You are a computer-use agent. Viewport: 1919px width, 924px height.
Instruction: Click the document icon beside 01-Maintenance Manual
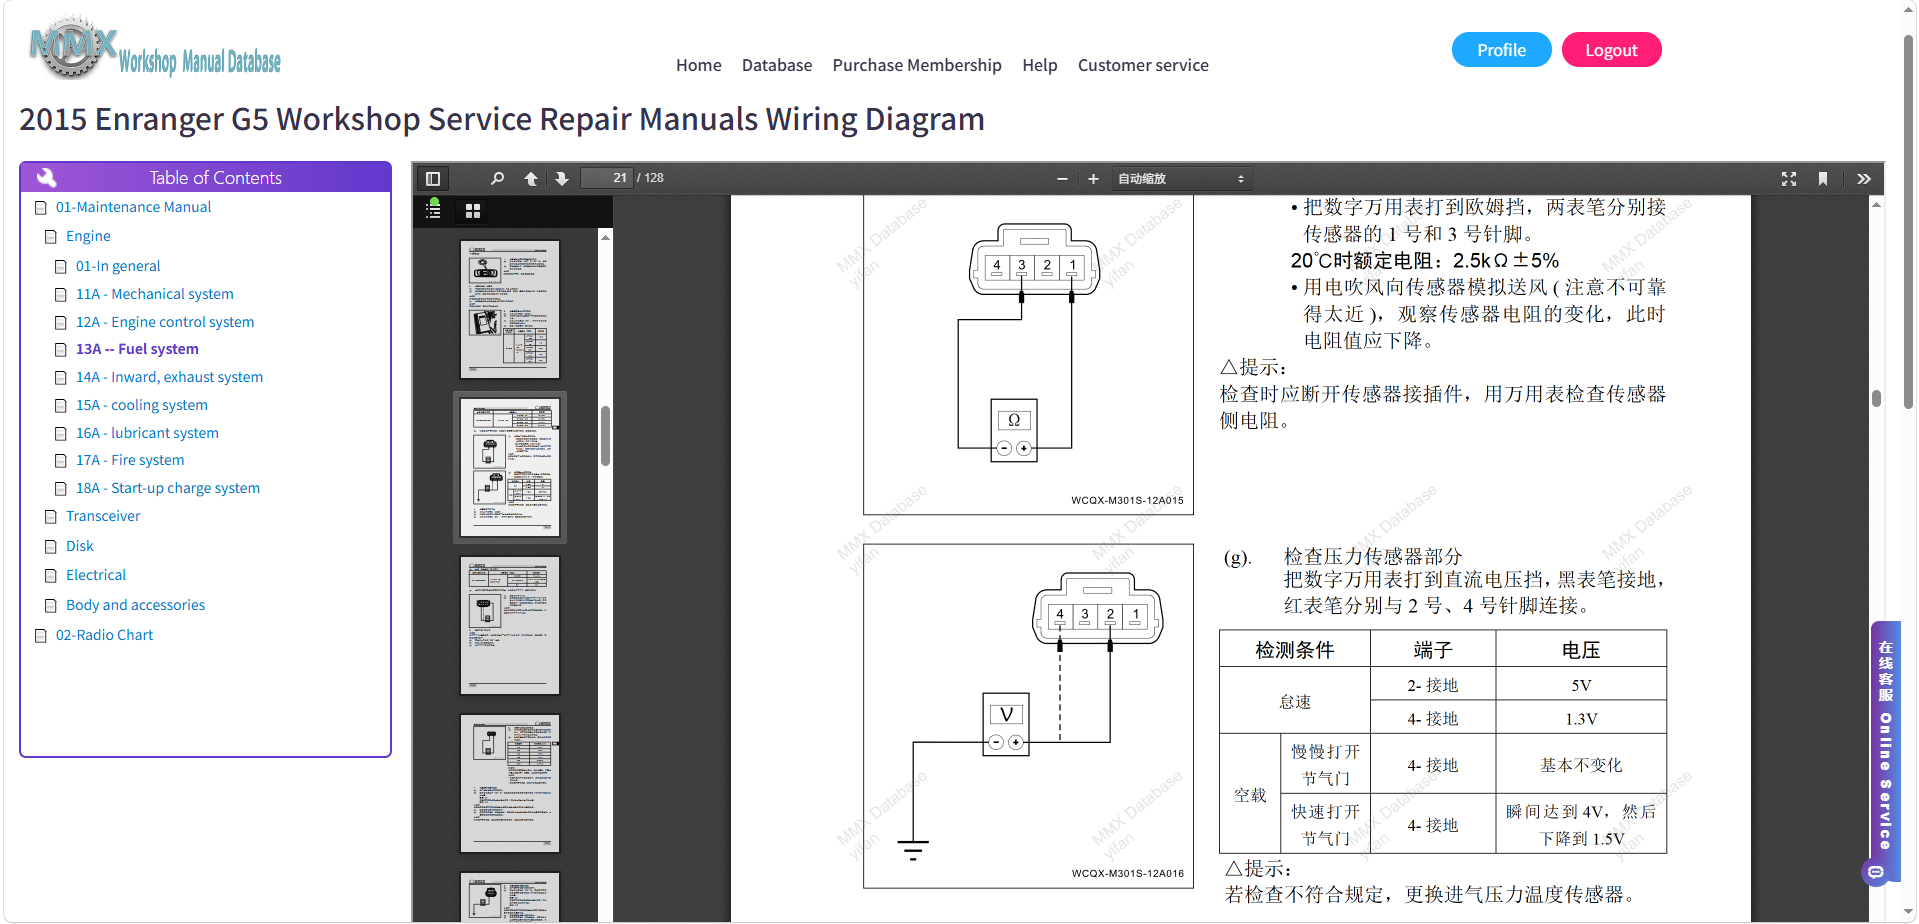pos(41,208)
